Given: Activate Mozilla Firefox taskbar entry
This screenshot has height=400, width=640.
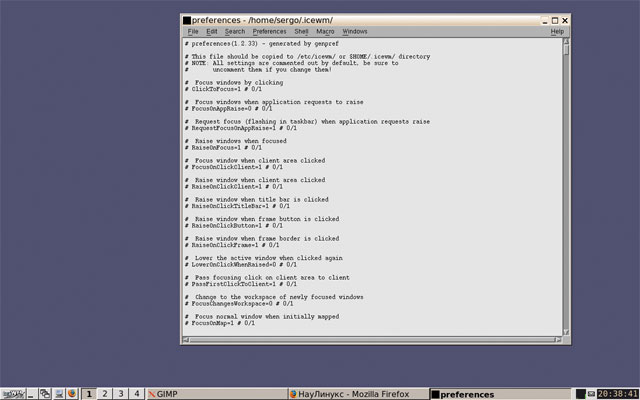Looking at the screenshot, I should (x=358, y=394).
